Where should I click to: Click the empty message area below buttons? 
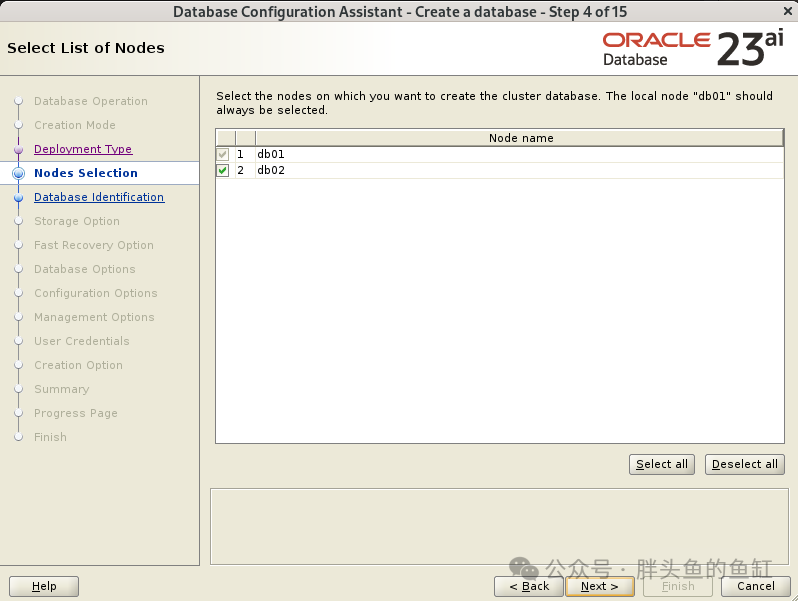click(x=499, y=527)
